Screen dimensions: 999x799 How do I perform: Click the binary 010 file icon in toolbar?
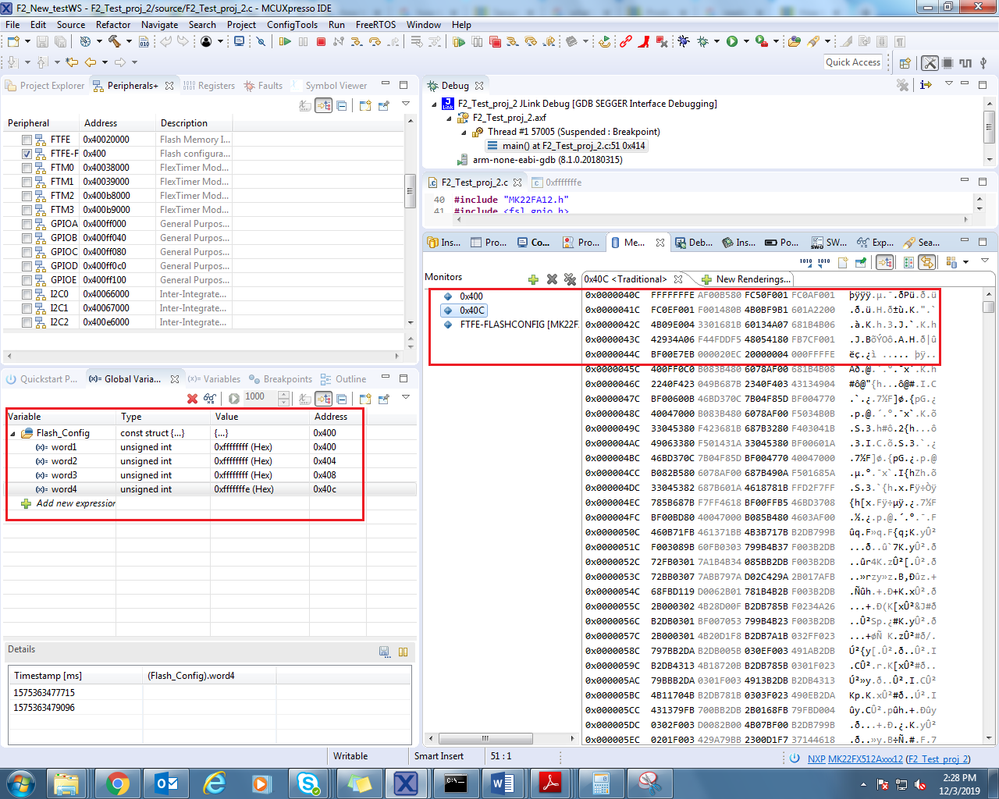click(x=144, y=42)
